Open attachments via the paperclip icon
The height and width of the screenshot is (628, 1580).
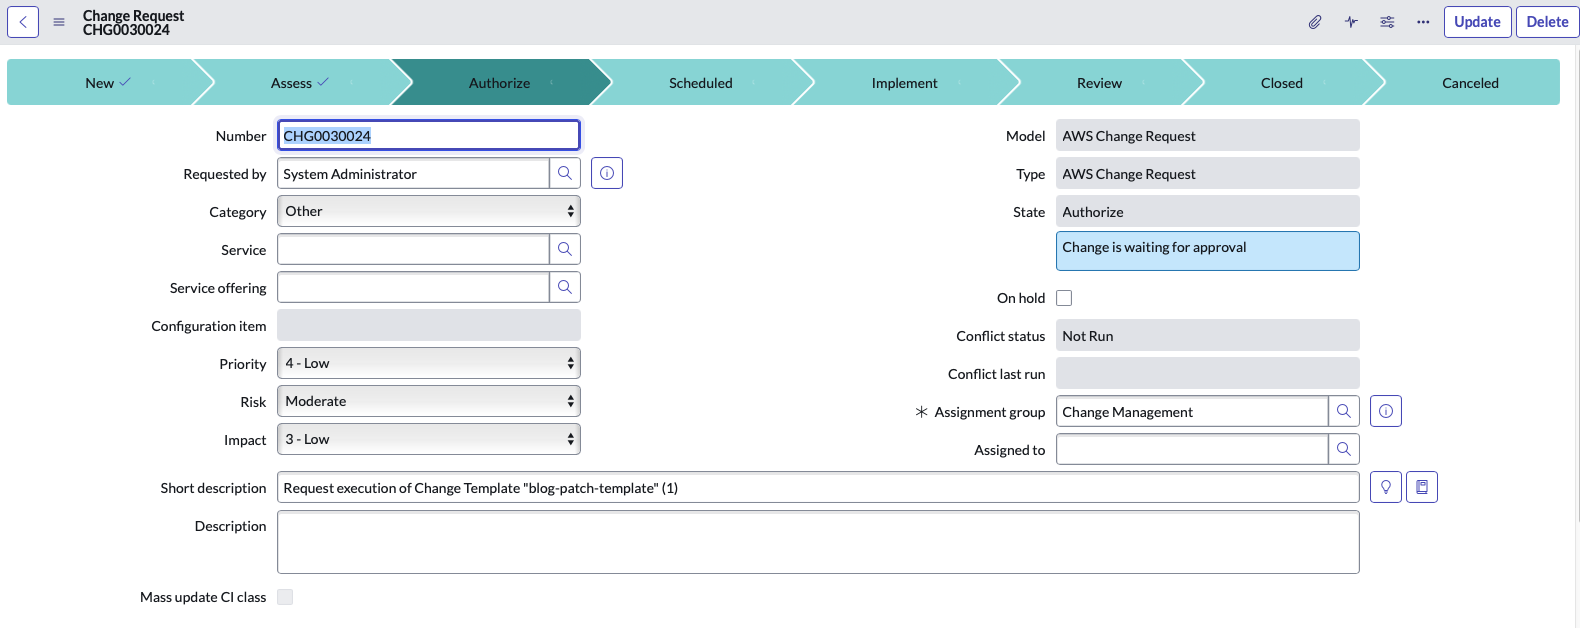point(1315,22)
